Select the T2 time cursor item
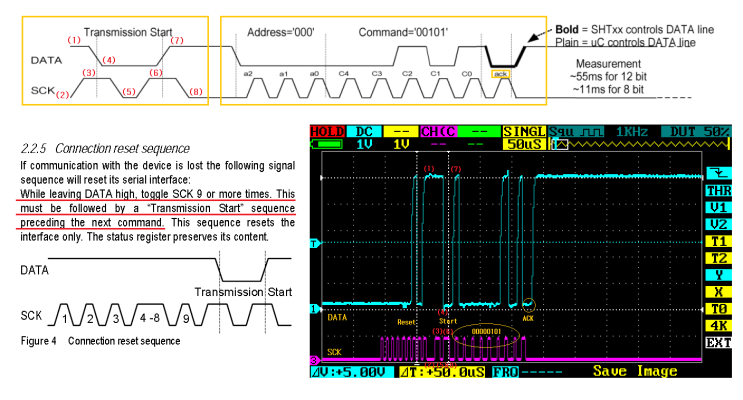The height and width of the screenshot is (400, 743). pos(719,258)
